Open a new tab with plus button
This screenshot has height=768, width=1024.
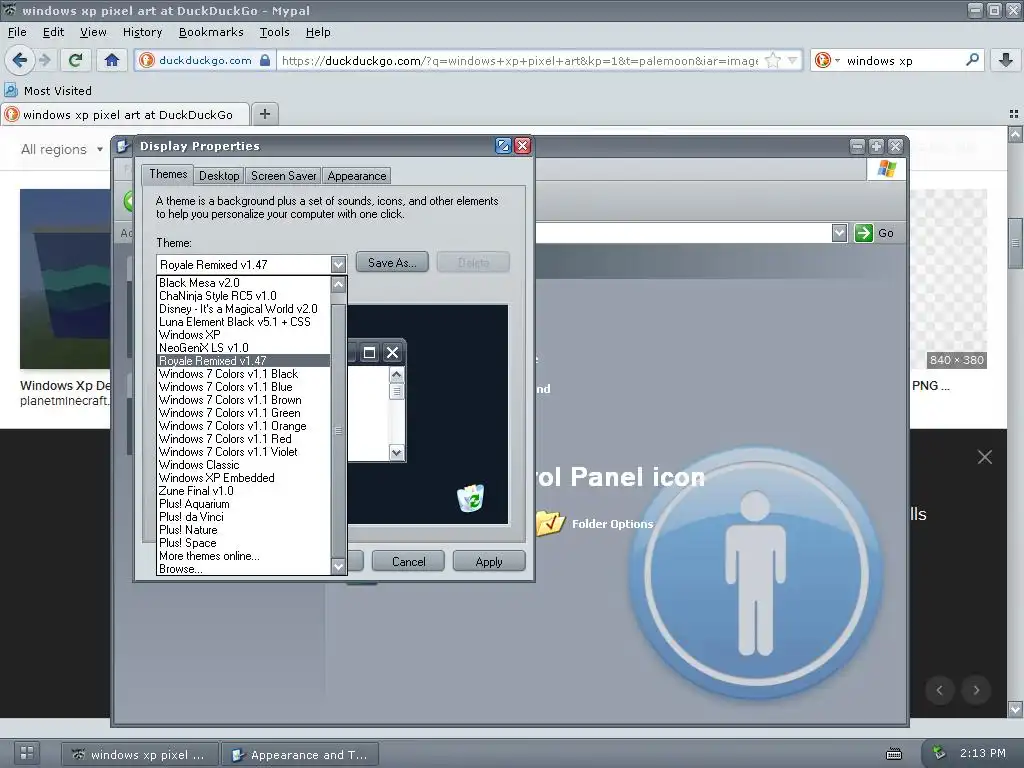pyautogui.click(x=264, y=114)
